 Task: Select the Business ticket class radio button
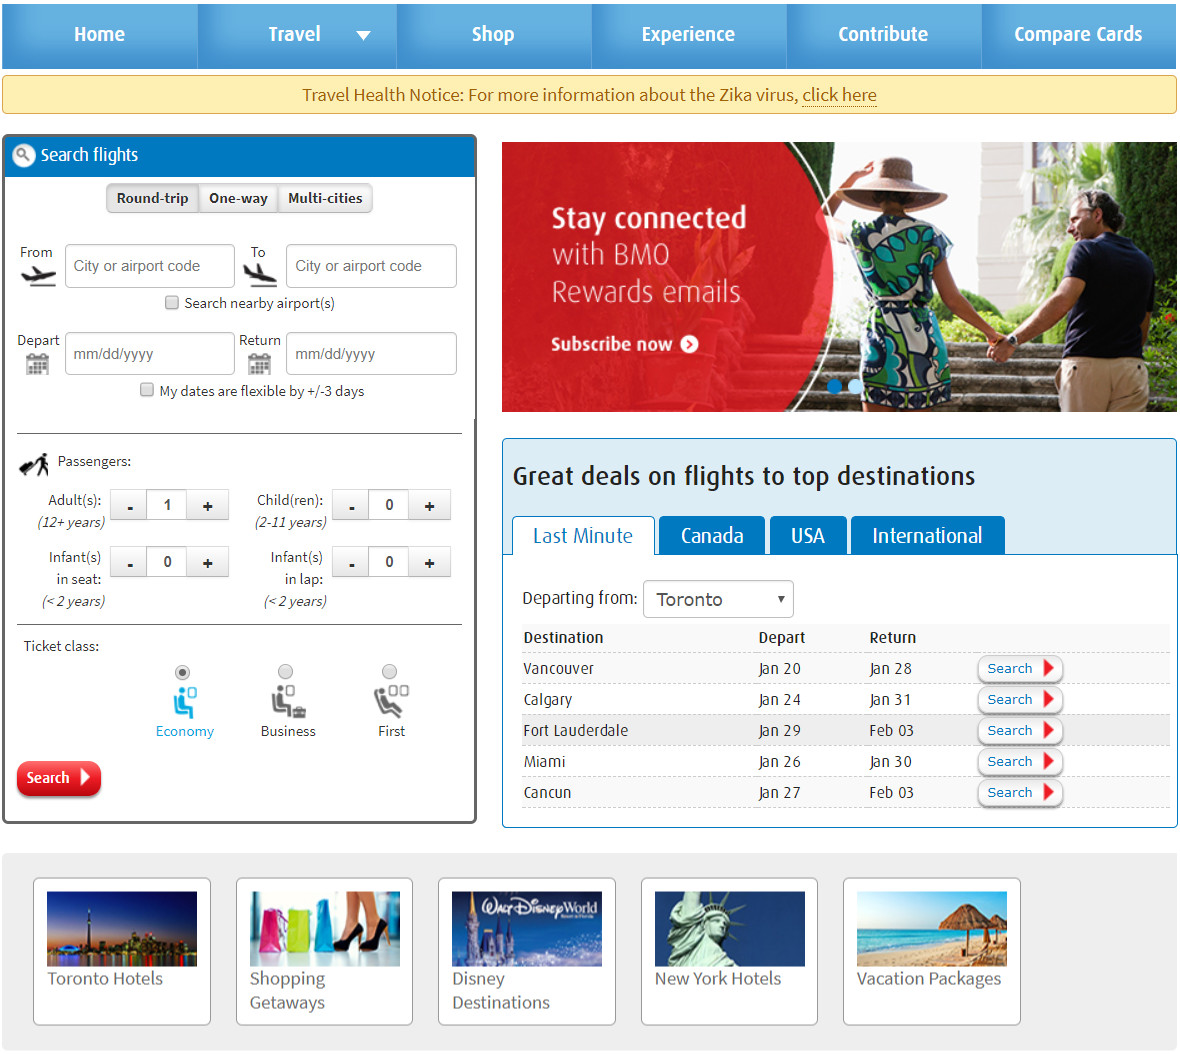point(285,671)
